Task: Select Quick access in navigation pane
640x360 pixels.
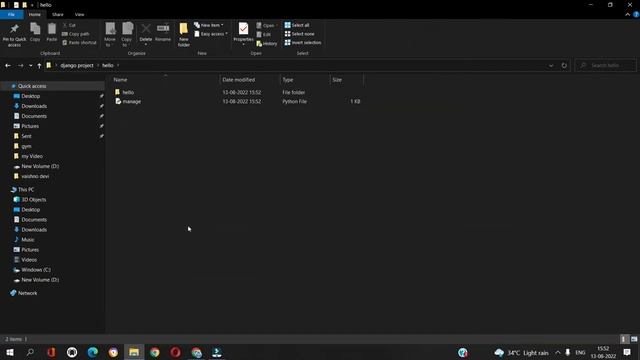Action: click(x=32, y=86)
